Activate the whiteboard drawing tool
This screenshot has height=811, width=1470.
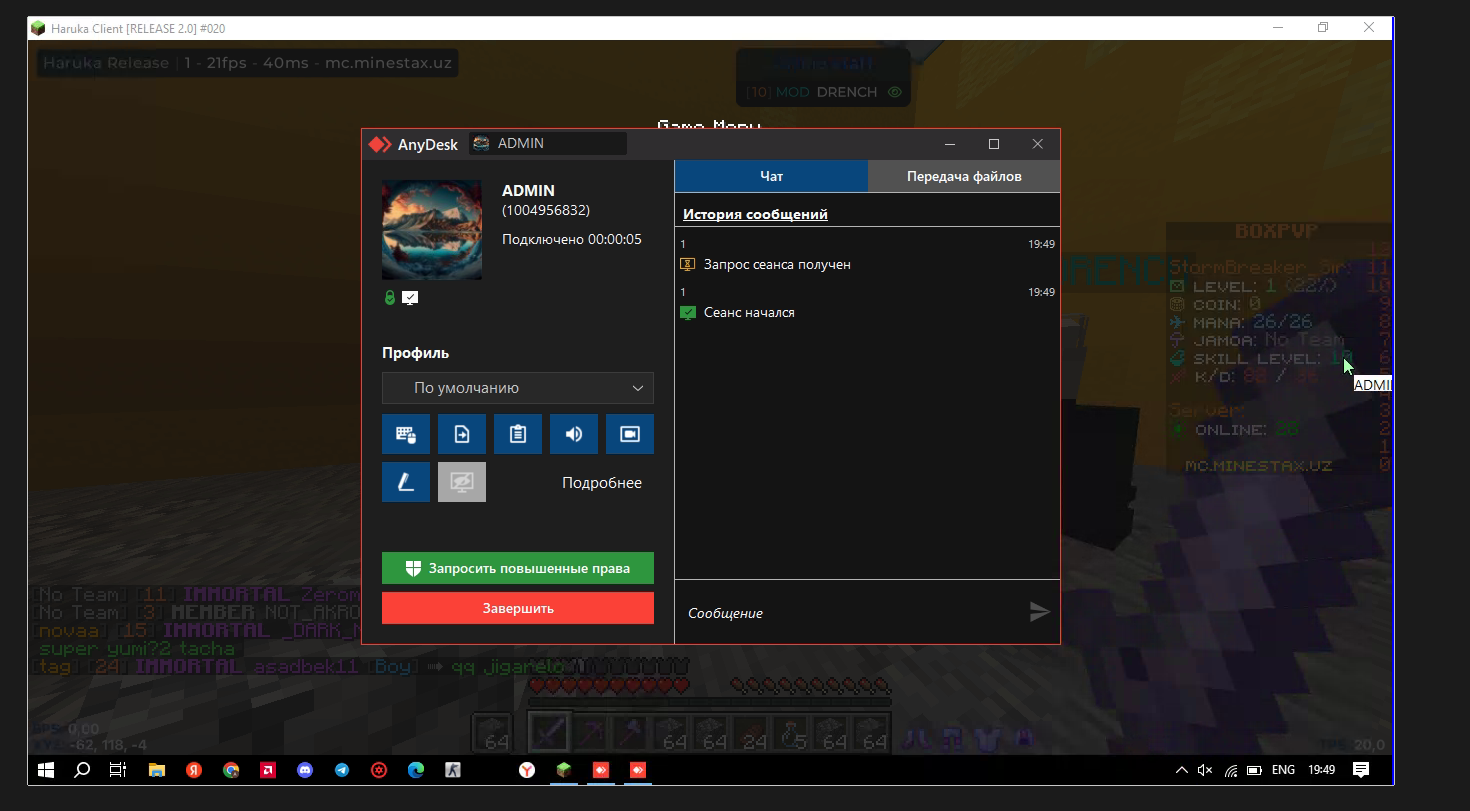pyautogui.click(x=406, y=481)
